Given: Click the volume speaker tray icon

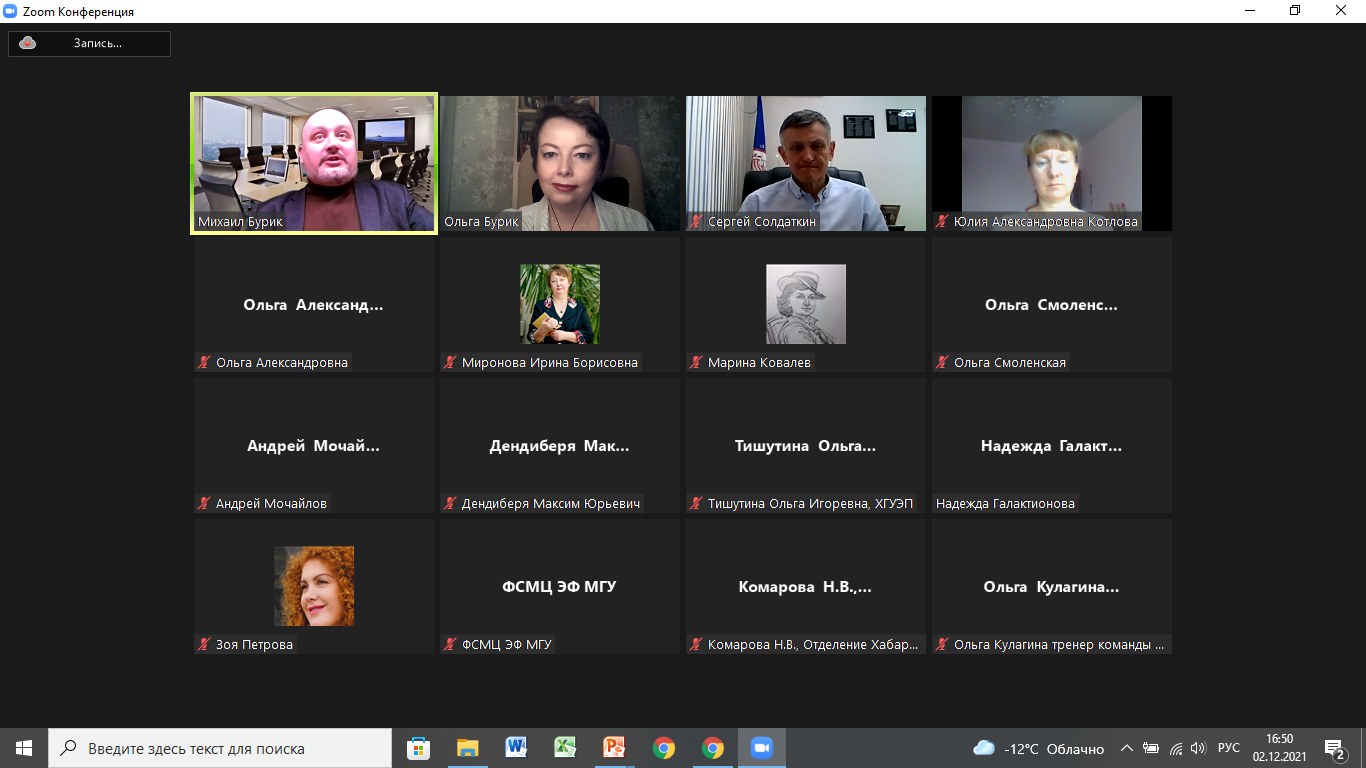Looking at the screenshot, I should click(1199, 748).
